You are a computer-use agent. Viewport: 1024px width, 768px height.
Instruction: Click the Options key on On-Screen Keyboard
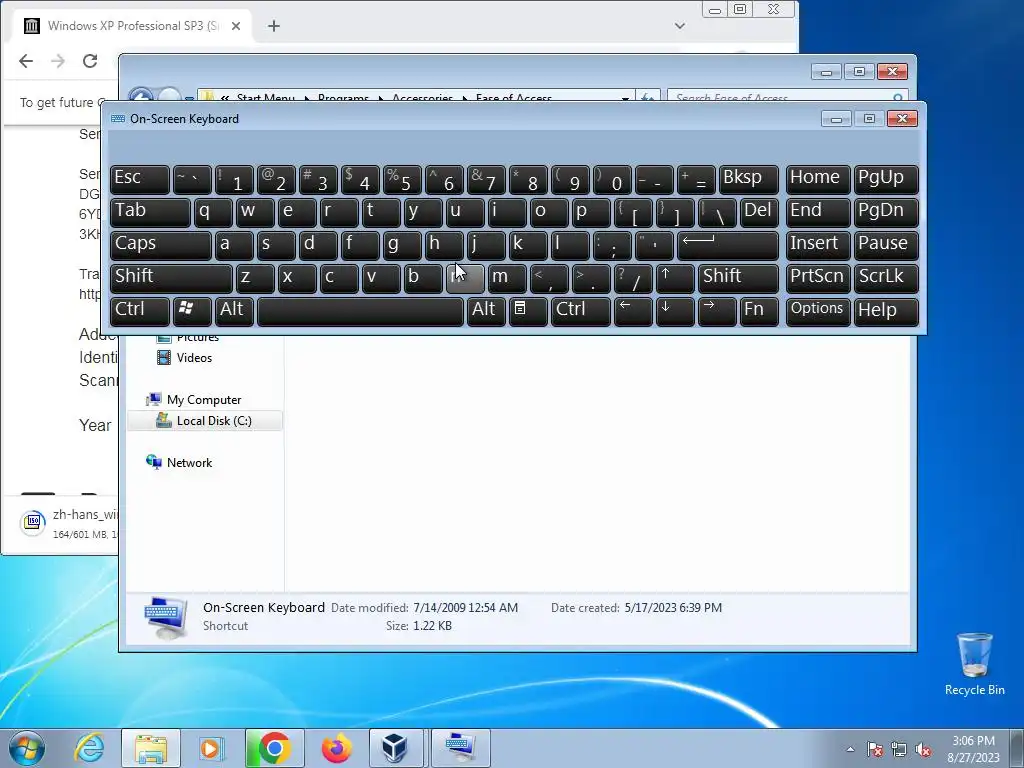coord(818,311)
